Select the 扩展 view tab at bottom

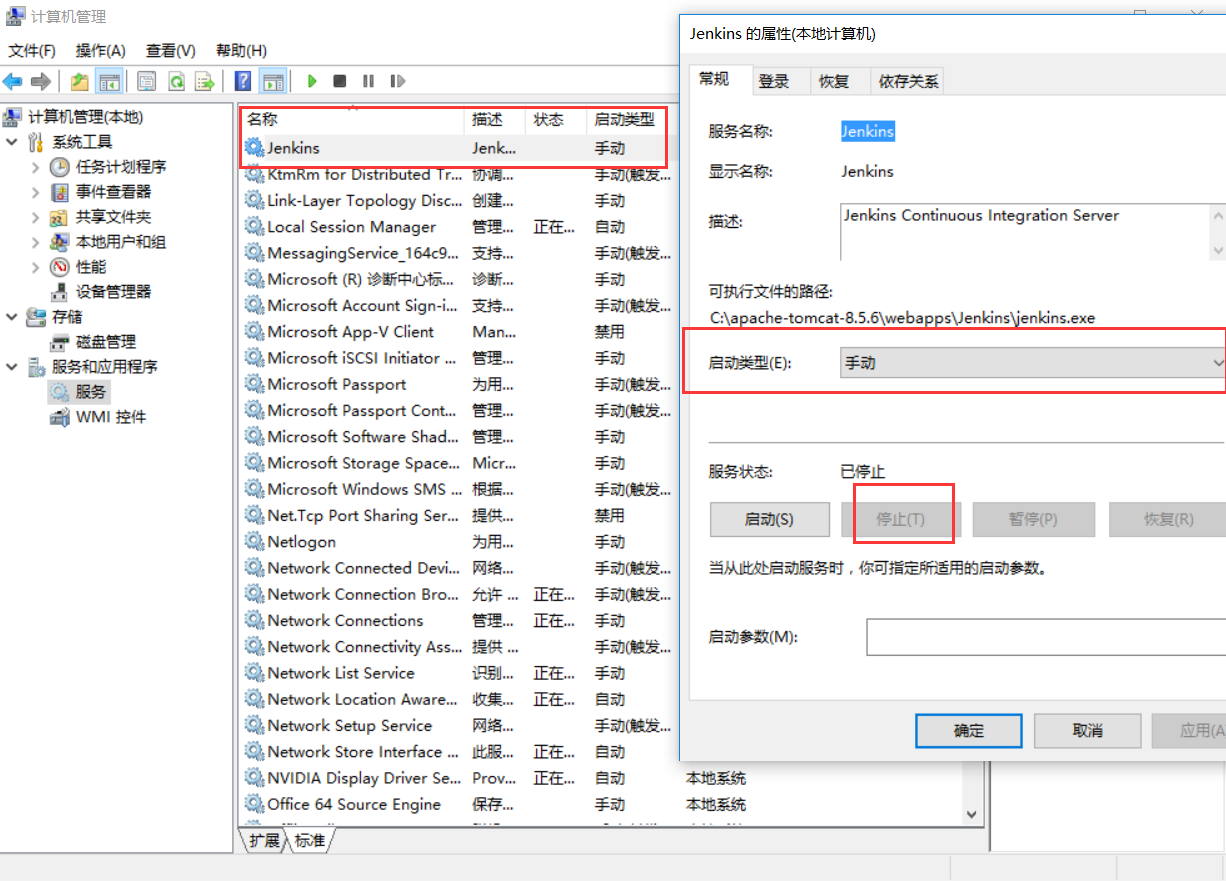264,840
